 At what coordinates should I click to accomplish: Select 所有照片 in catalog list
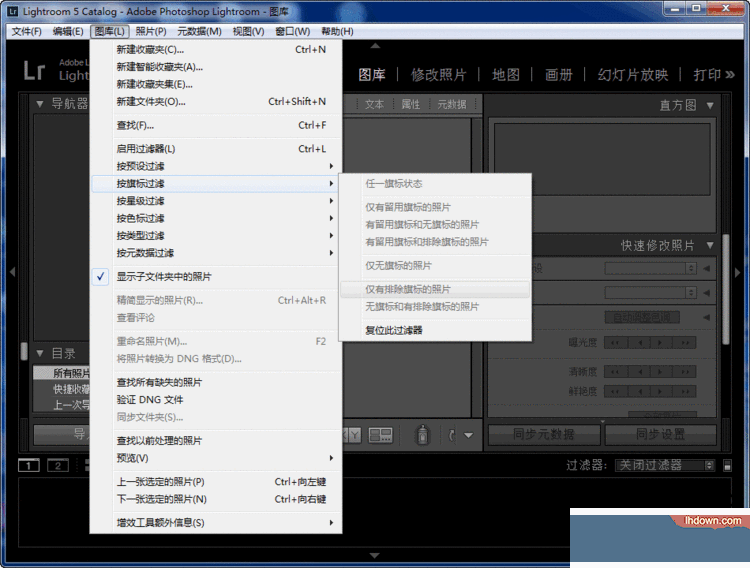coord(61,373)
